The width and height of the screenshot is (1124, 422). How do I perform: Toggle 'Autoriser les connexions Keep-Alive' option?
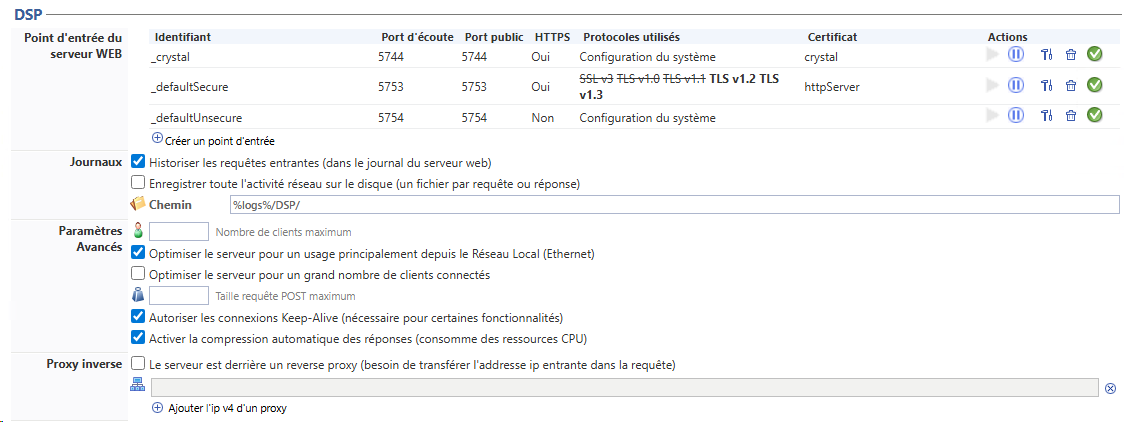(x=139, y=317)
